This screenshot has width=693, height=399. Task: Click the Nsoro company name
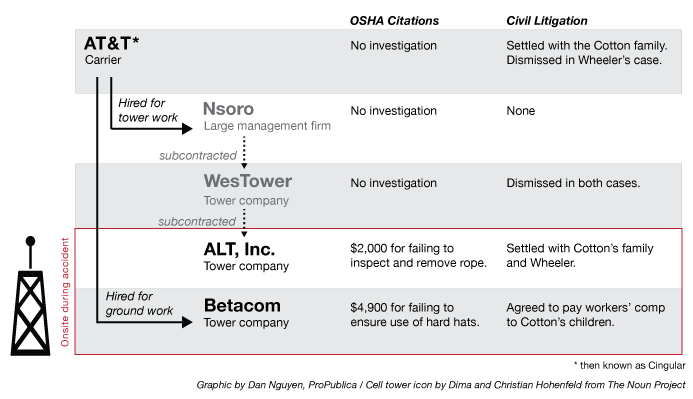[228, 109]
